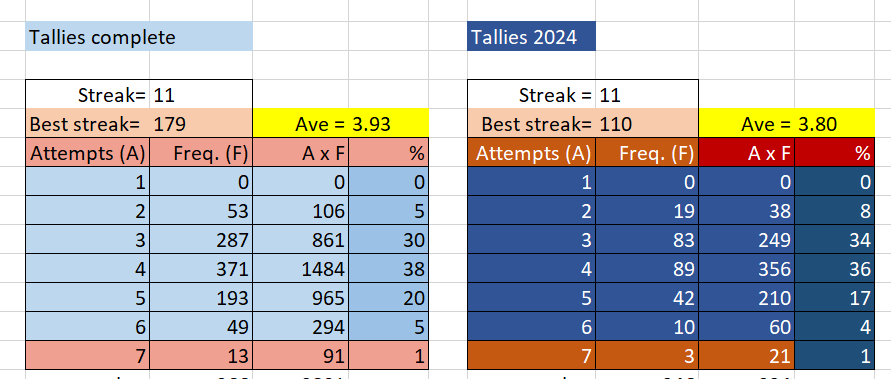Image resolution: width=891 pixels, height=379 pixels.
Task: Select the cell containing 1484
Action: tap(301, 268)
